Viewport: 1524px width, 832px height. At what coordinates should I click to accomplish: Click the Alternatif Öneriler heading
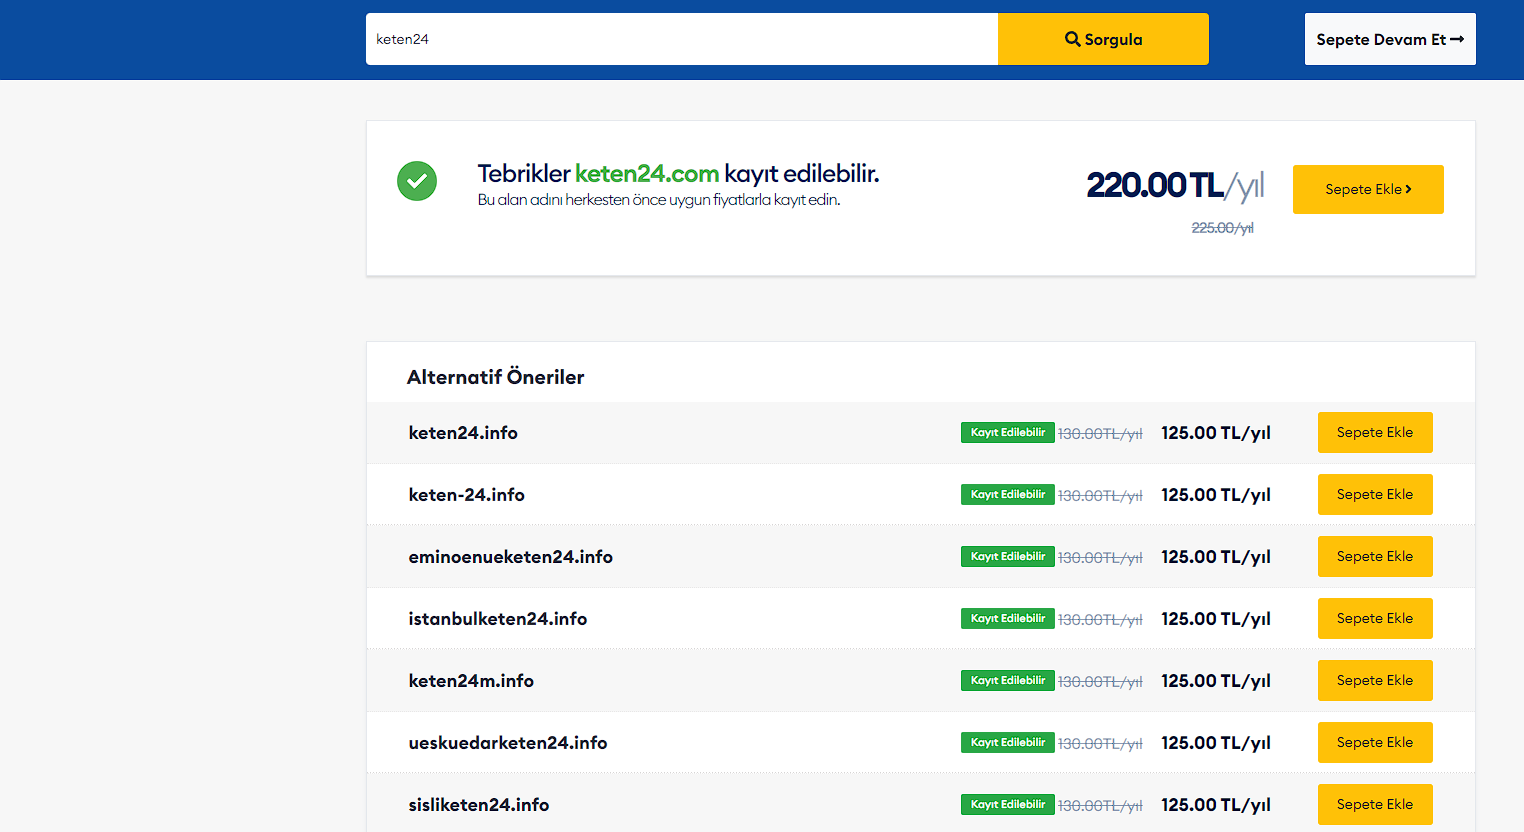[495, 377]
